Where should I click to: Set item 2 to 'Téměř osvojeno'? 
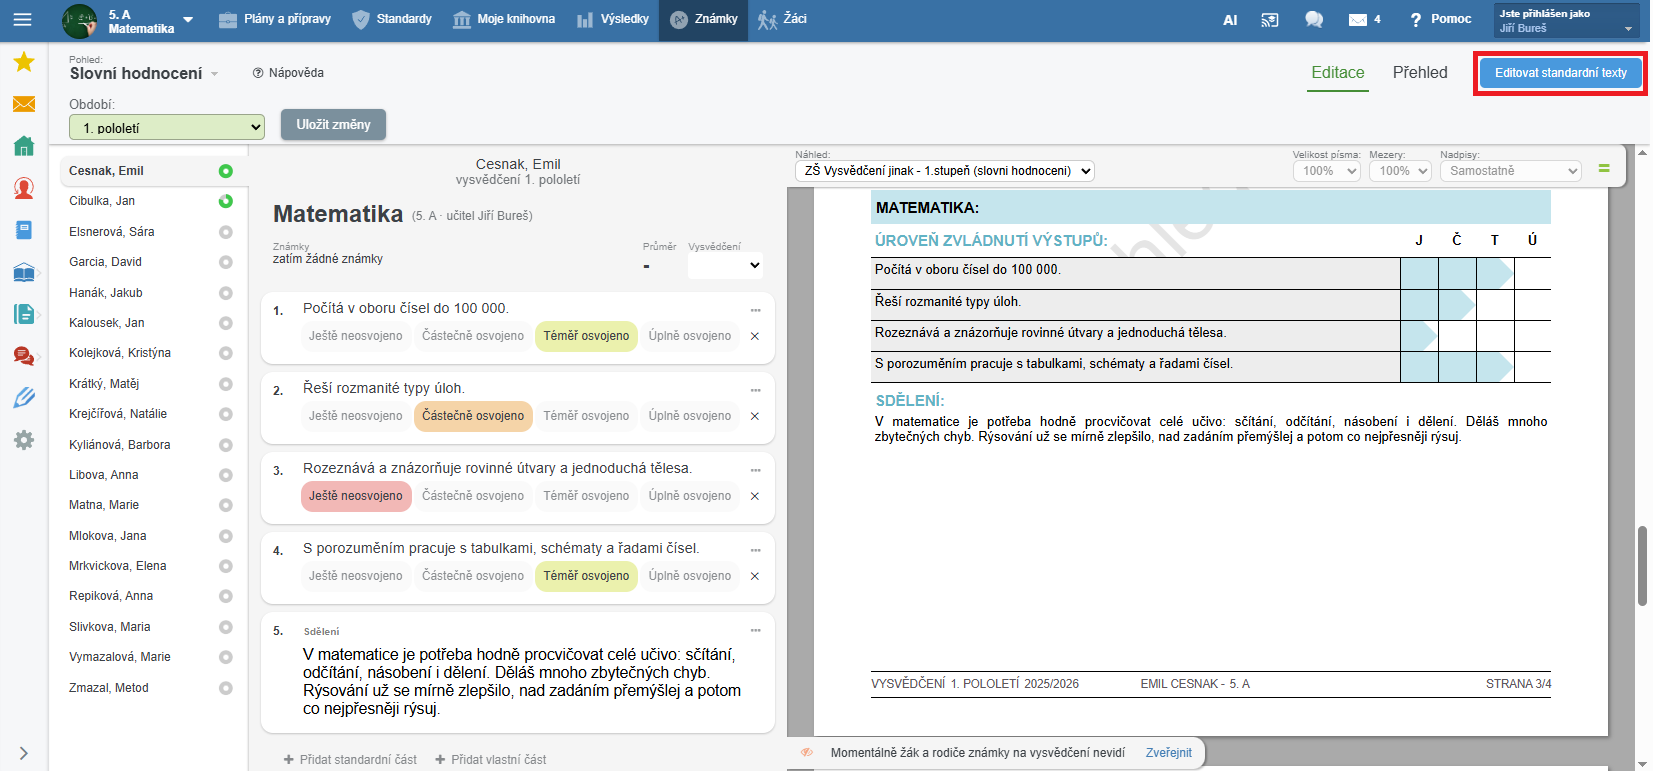coord(586,416)
